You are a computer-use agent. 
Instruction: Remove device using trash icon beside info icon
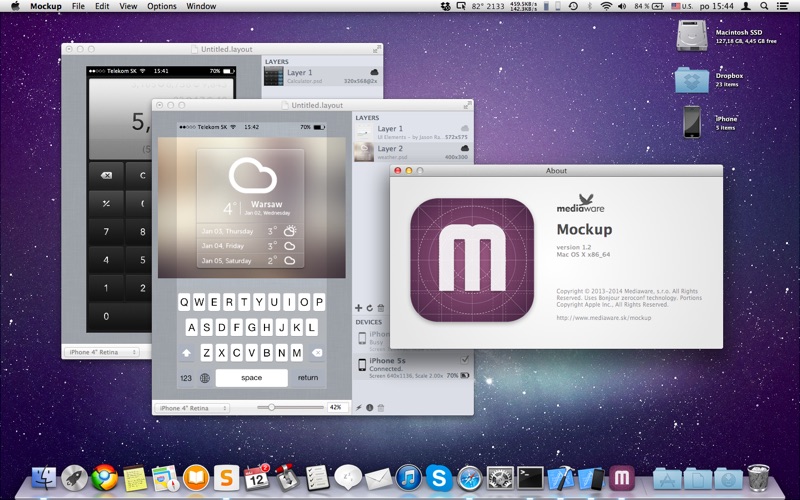381,408
